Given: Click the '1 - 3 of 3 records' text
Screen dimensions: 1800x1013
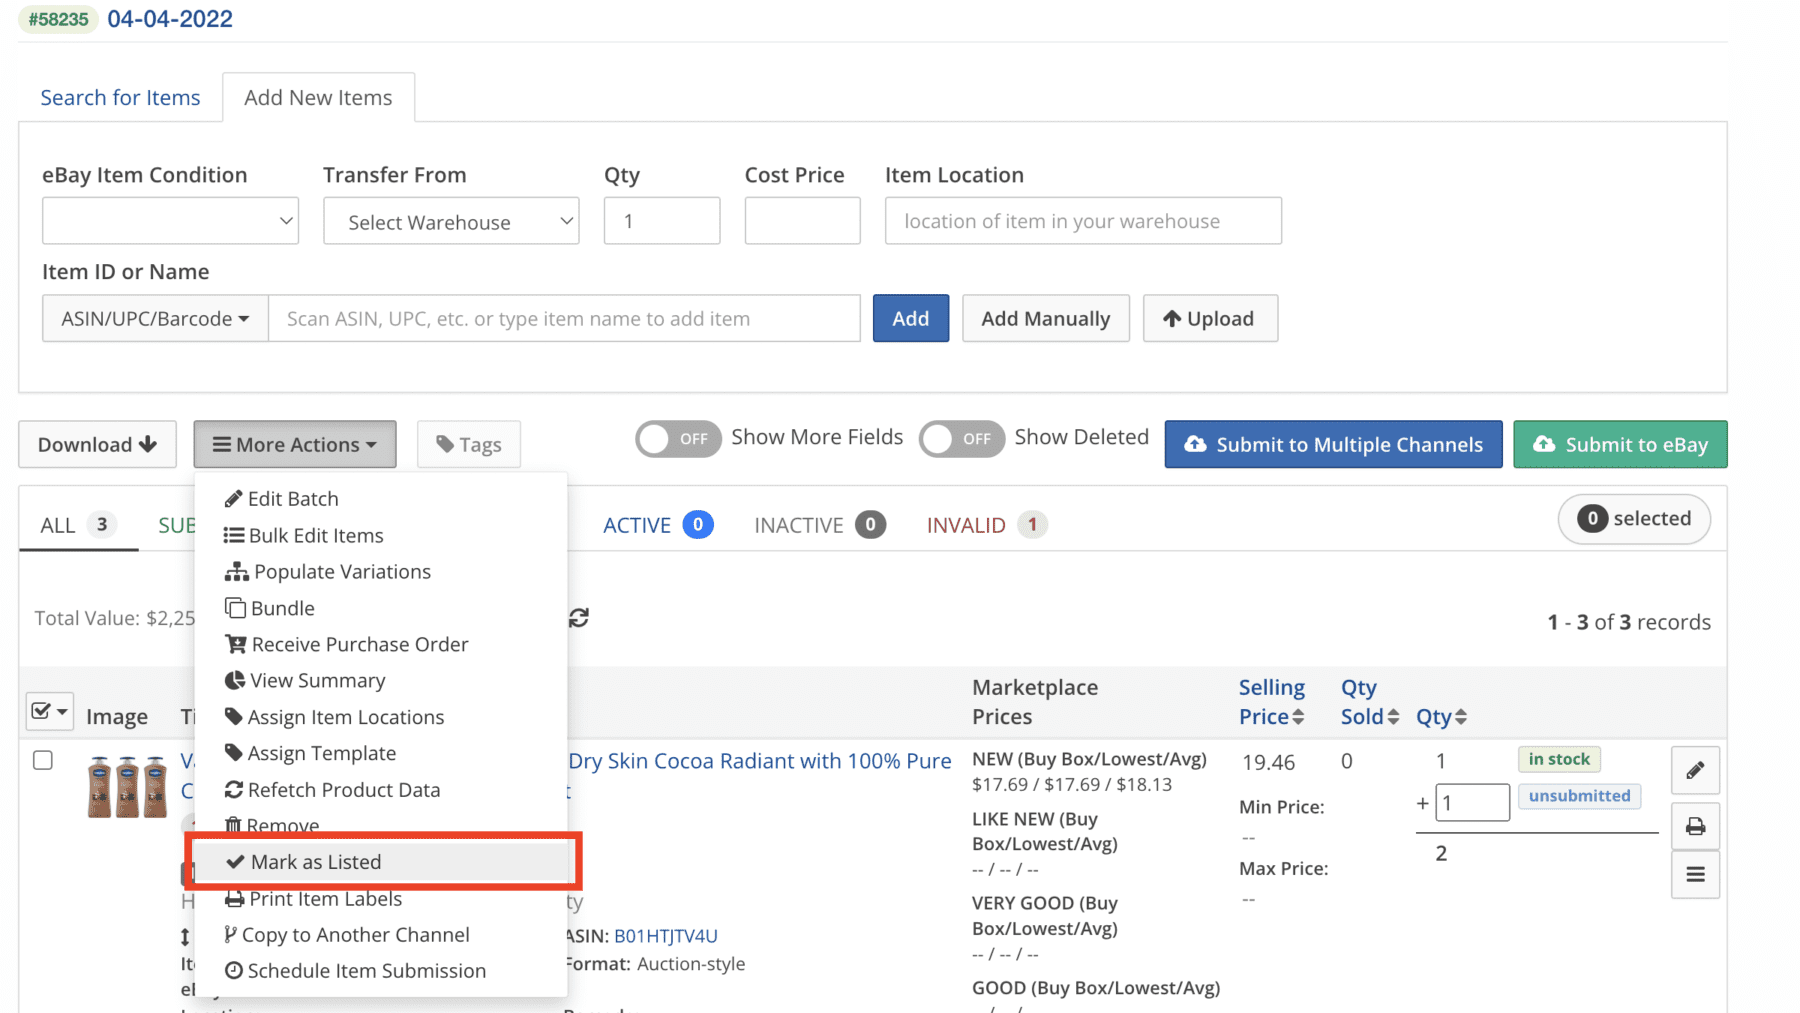Looking at the screenshot, I should (1629, 622).
